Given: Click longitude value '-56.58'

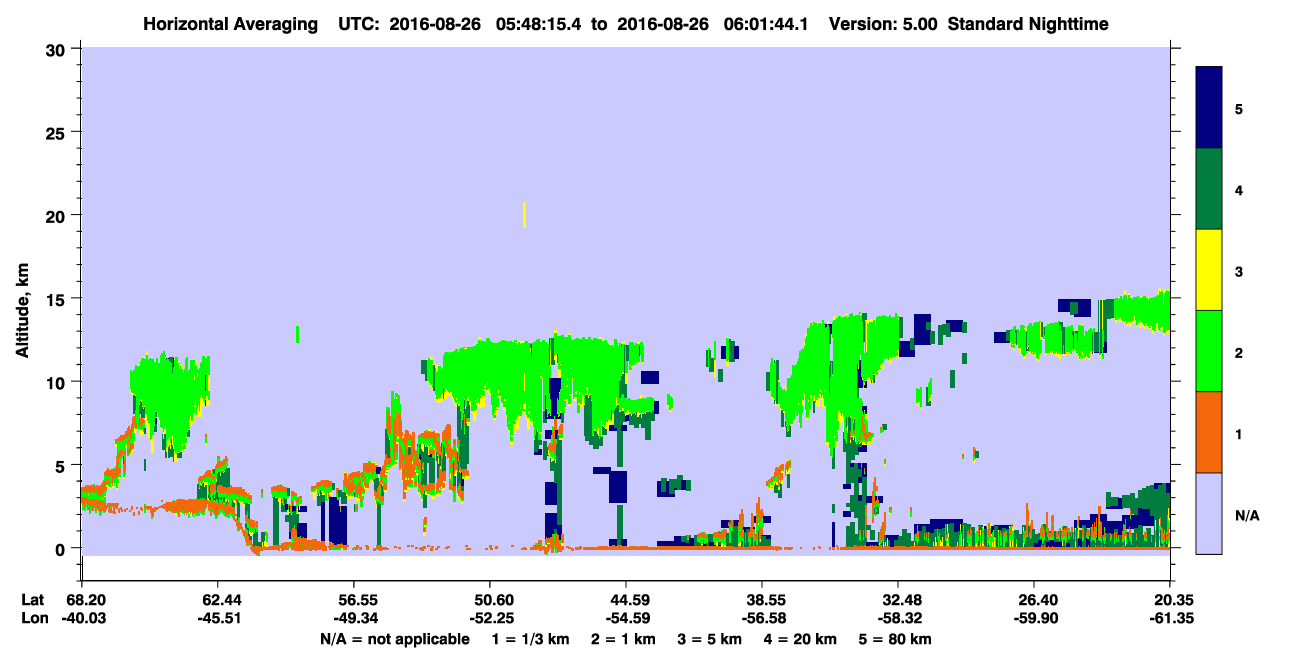Looking at the screenshot, I should click(762, 618).
